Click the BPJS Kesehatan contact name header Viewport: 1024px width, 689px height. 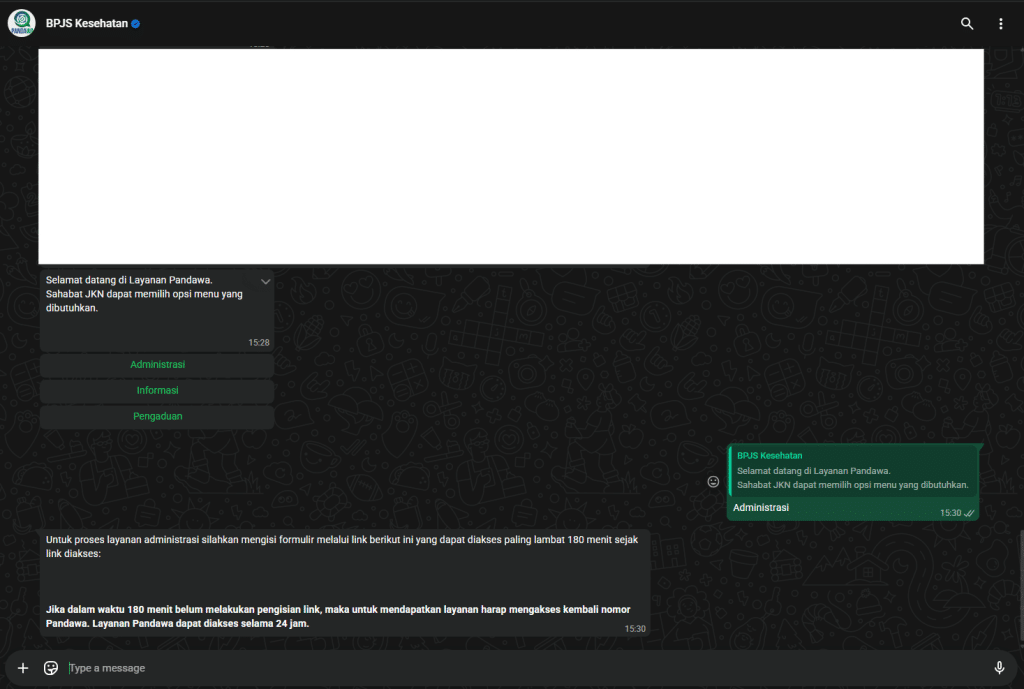(x=86, y=24)
